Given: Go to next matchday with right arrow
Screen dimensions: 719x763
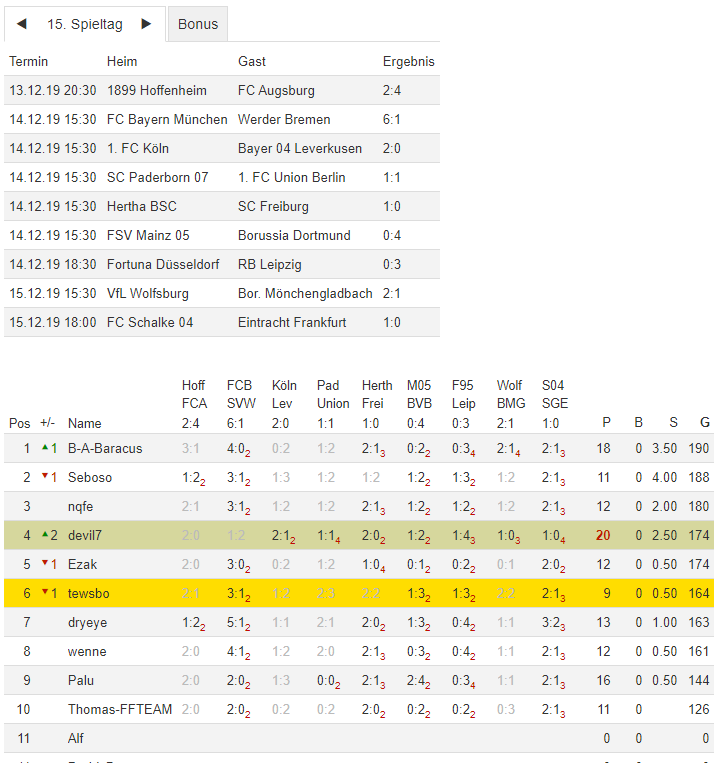Looking at the screenshot, I should pos(146,24).
